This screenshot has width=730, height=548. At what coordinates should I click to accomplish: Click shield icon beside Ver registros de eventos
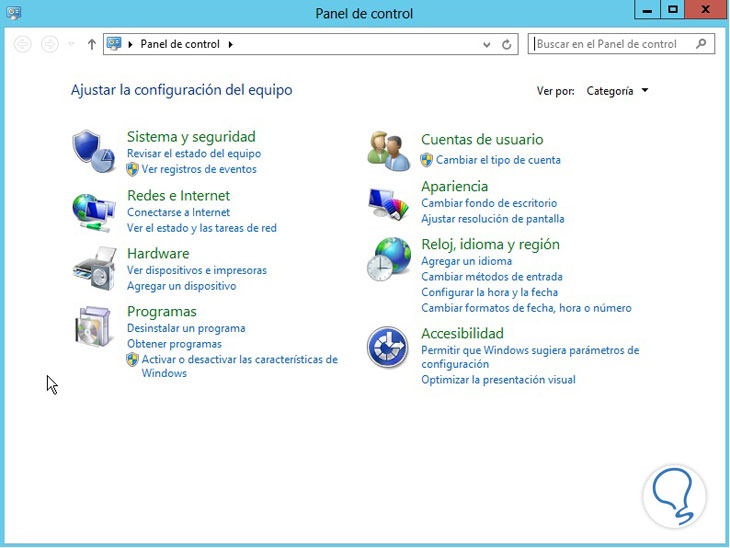[x=132, y=169]
